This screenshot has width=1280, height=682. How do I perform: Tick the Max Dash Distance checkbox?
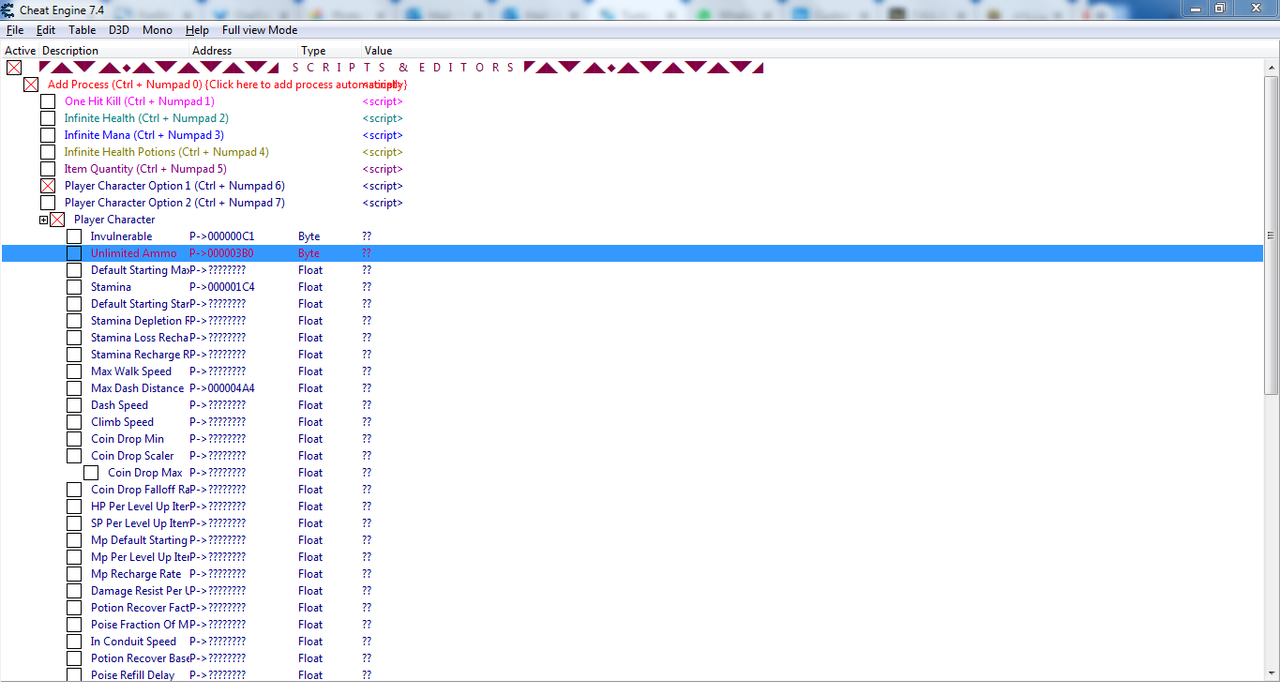click(x=74, y=389)
